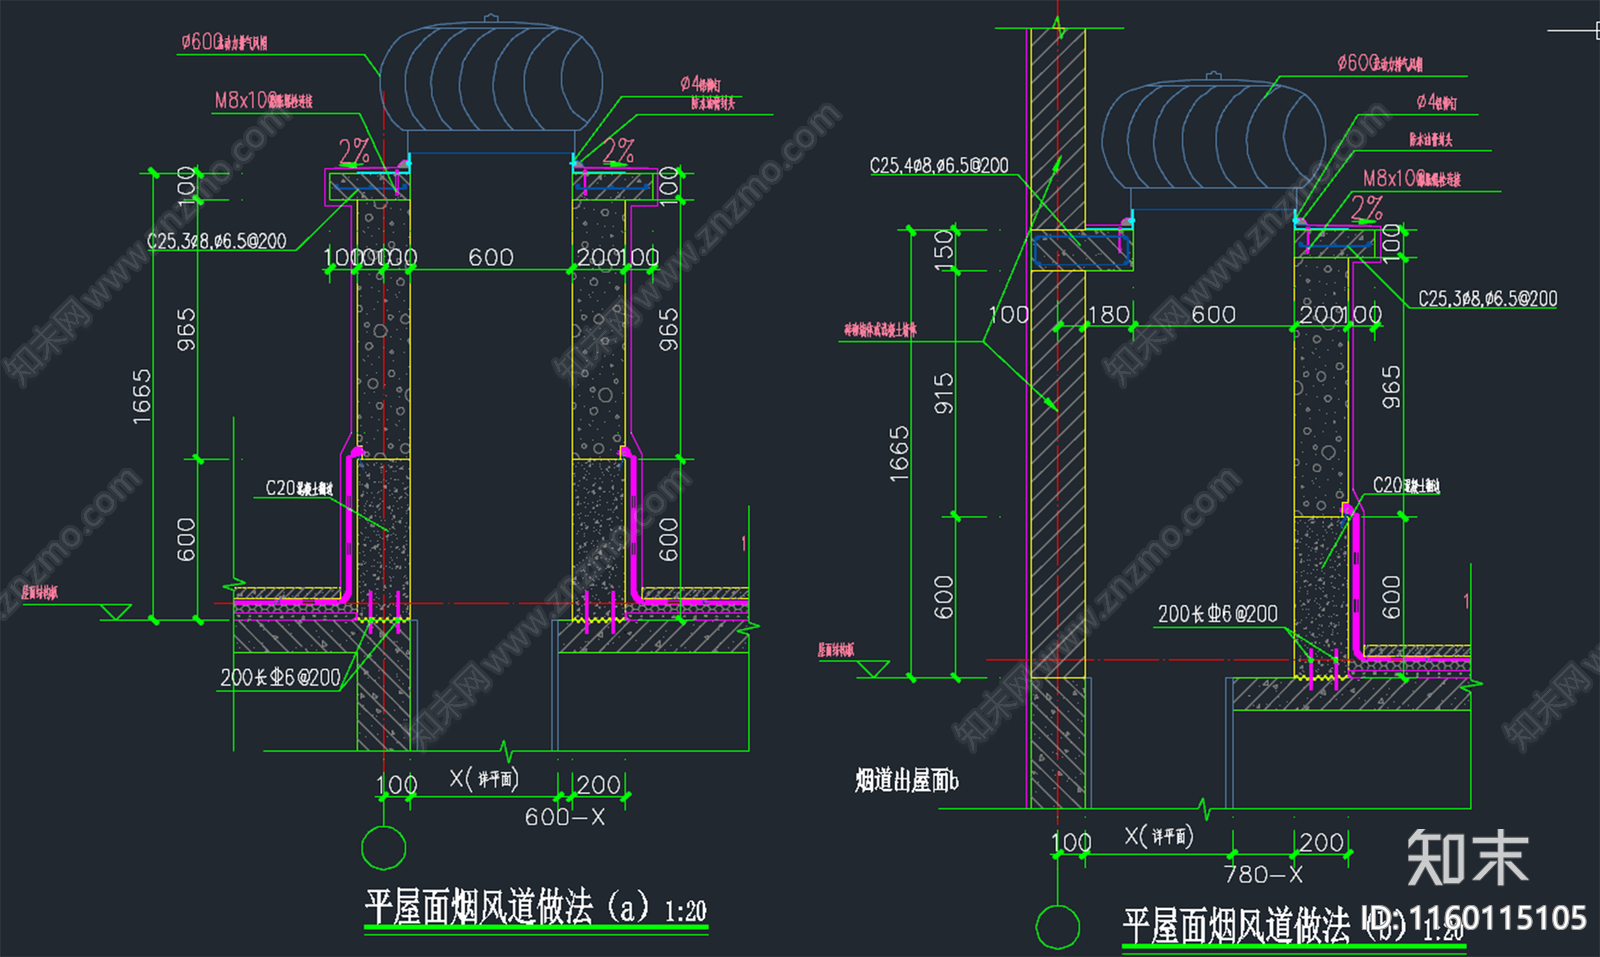Pick the M8x10 bolt label in detail (a)
Image resolution: width=1600 pixels, height=957 pixels.
tap(264, 100)
